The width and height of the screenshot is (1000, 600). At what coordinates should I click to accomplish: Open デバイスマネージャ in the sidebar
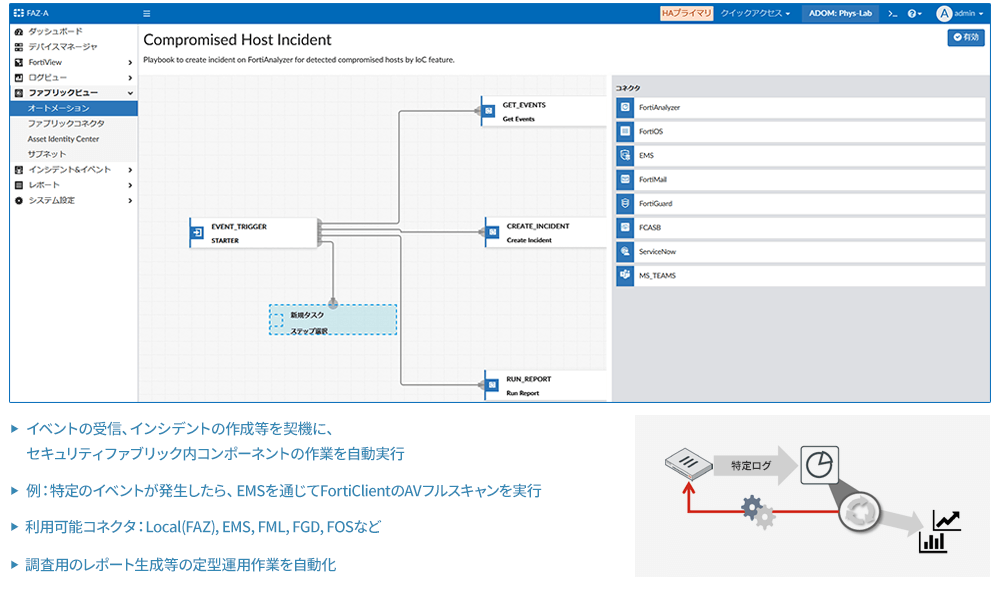[x=74, y=47]
